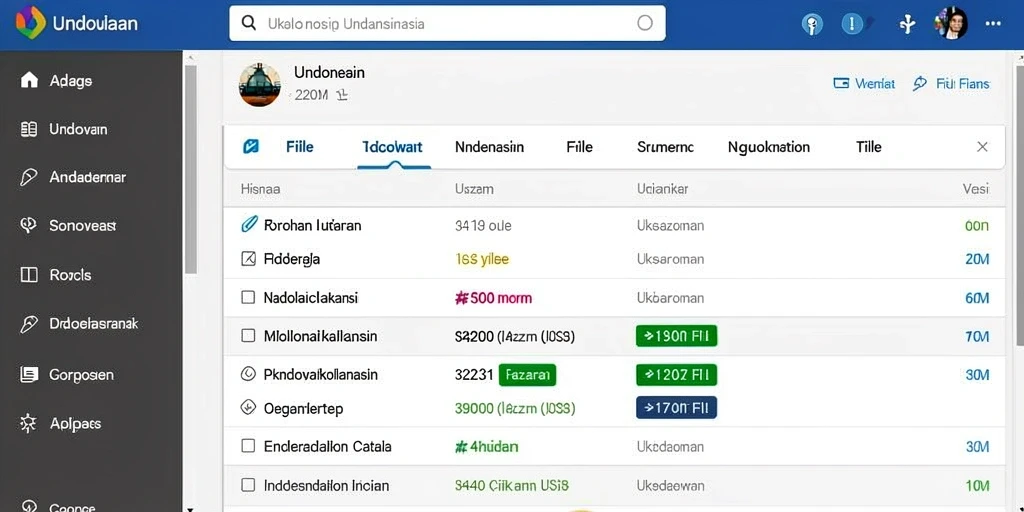This screenshot has height=512, width=1024.
Task: Click the Aplpats gear icon
Action: coord(29,423)
